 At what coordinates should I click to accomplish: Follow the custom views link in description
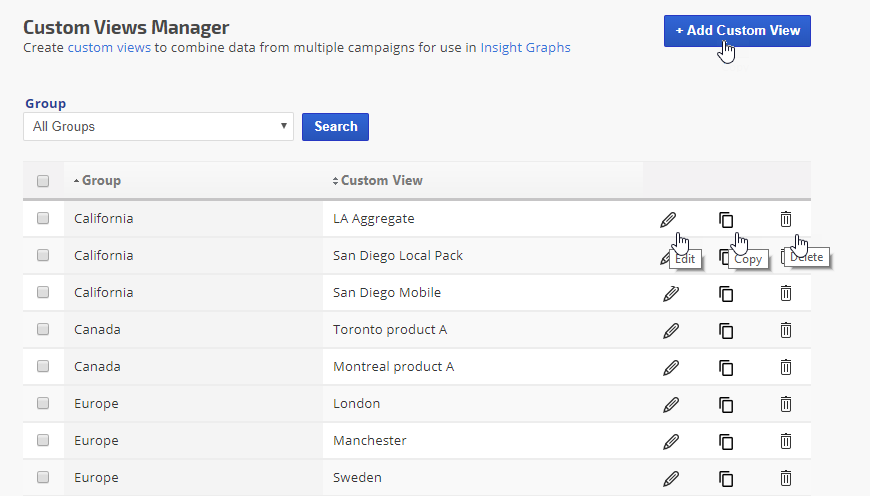[109, 47]
